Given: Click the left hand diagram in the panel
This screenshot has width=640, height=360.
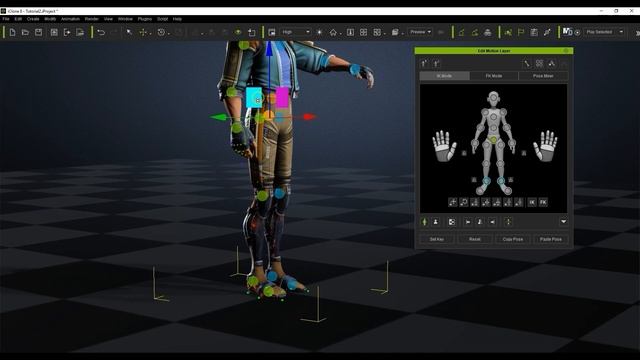Looking at the screenshot, I should 444,146.
